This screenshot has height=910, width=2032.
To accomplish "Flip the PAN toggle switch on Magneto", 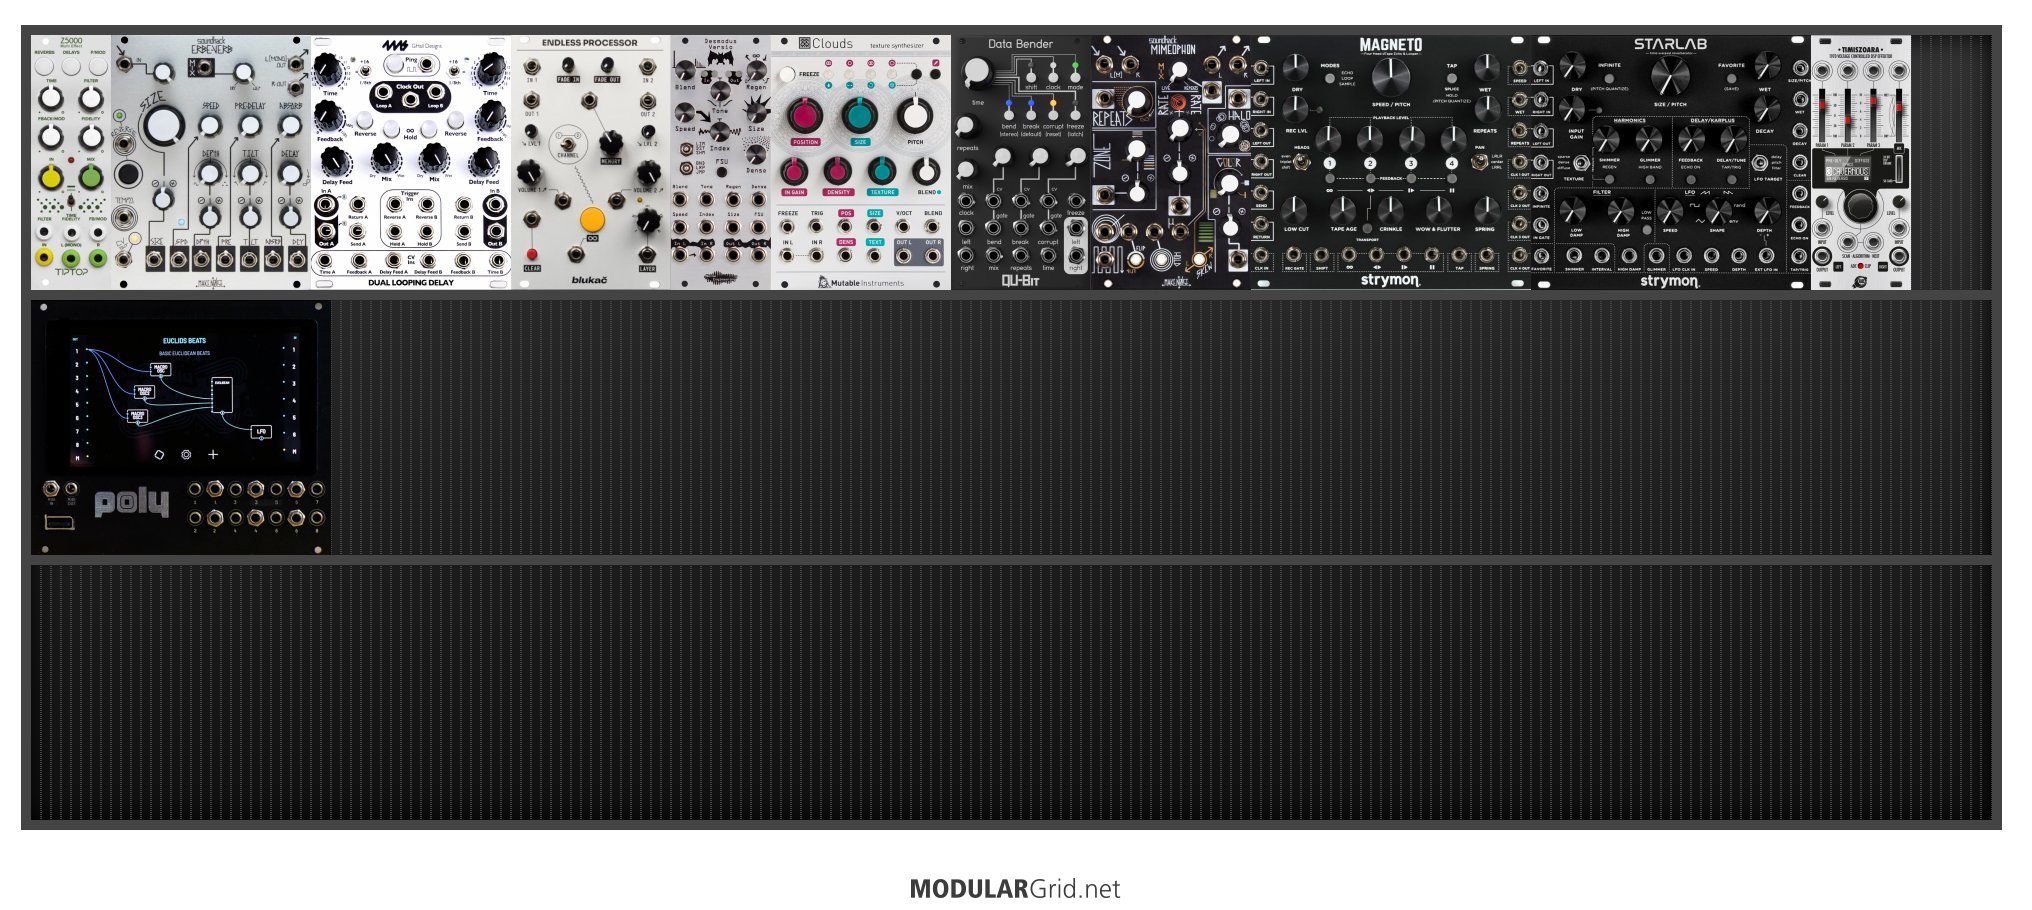I will 1479,161.
